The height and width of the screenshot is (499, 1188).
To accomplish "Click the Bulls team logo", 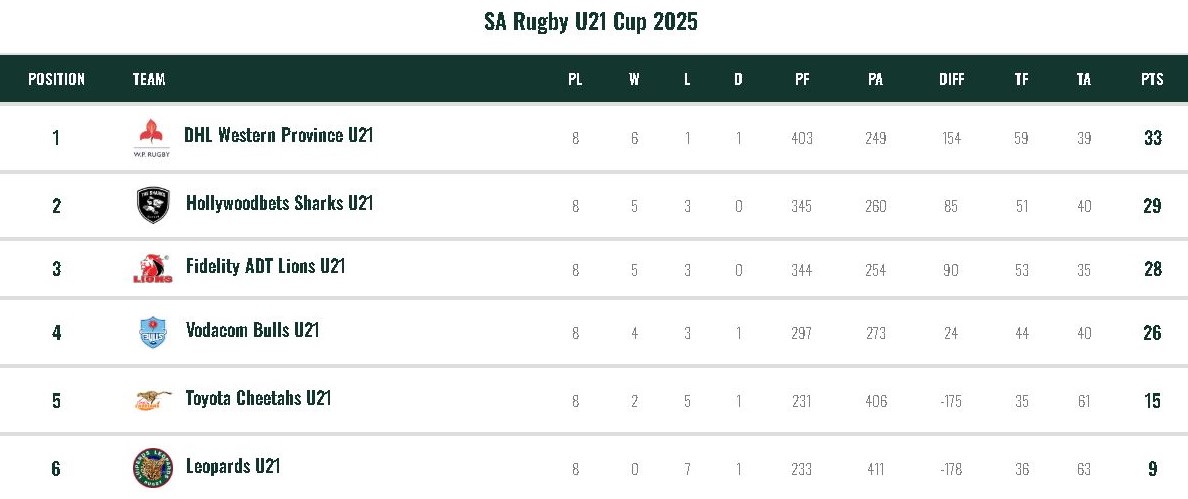I will [x=152, y=331].
